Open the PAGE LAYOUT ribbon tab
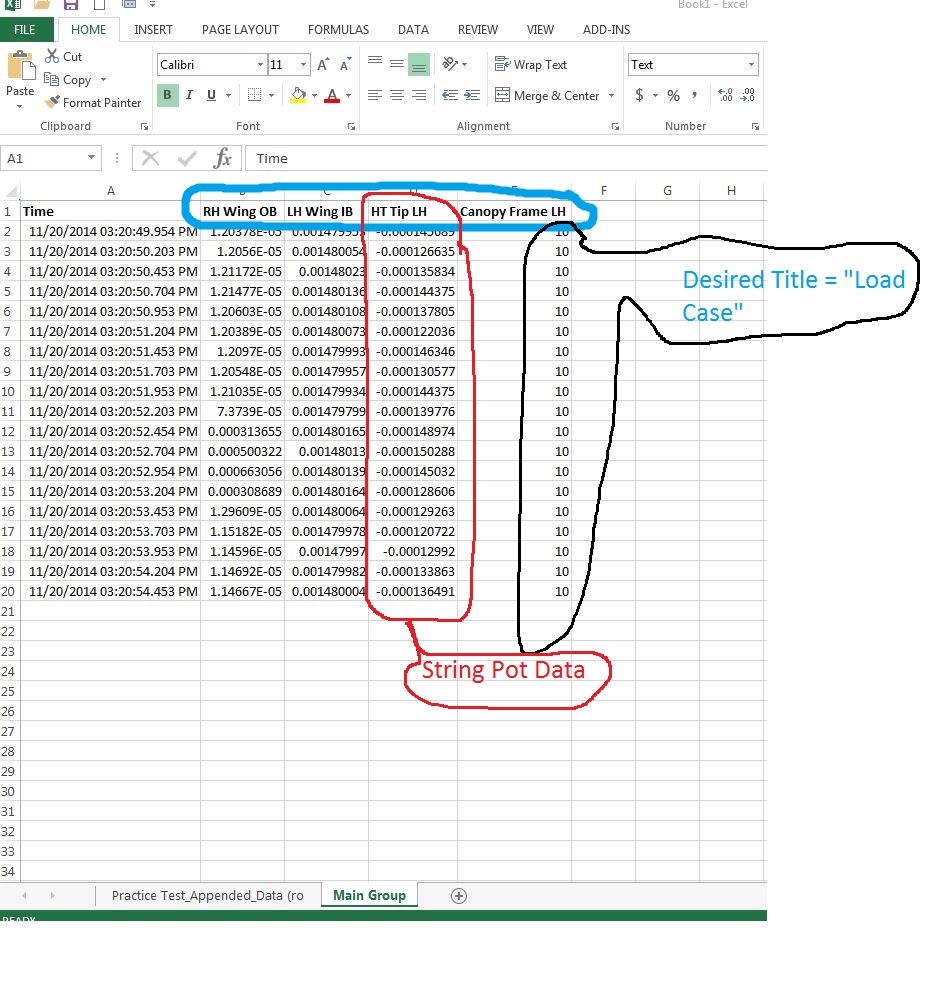This screenshot has width=939, height=983. pyautogui.click(x=240, y=30)
